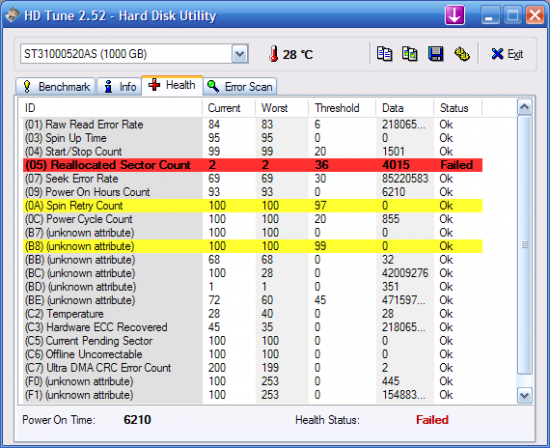Click the ID column header

pyautogui.click(x=110, y=108)
